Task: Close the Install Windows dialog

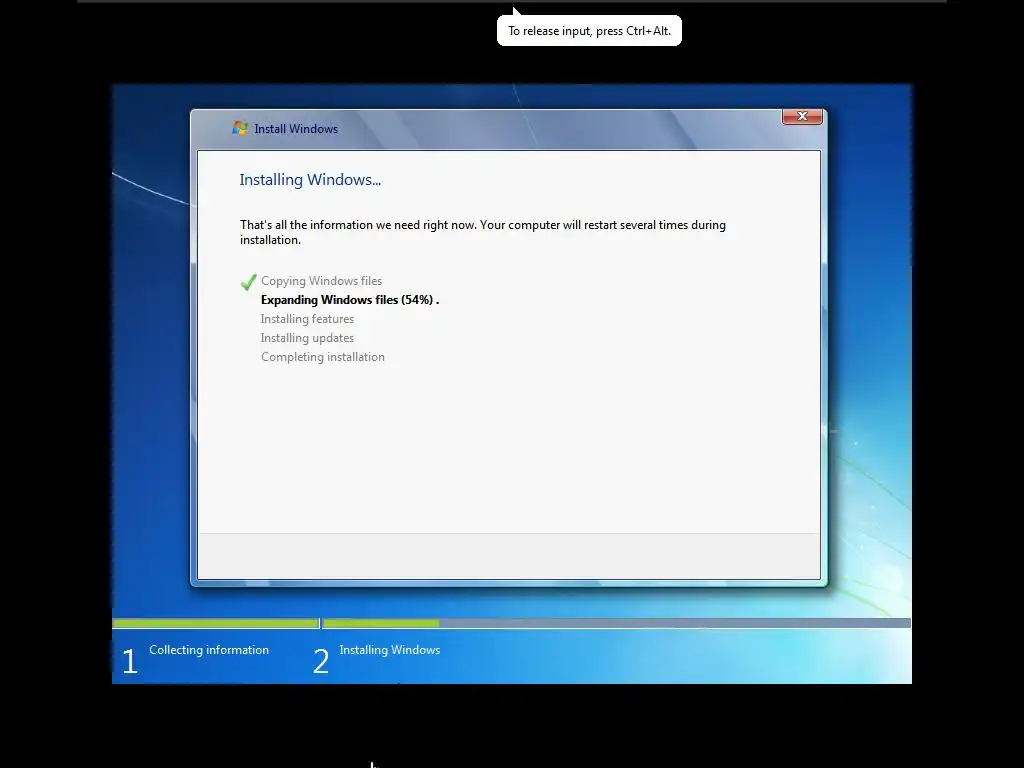Action: [x=802, y=116]
